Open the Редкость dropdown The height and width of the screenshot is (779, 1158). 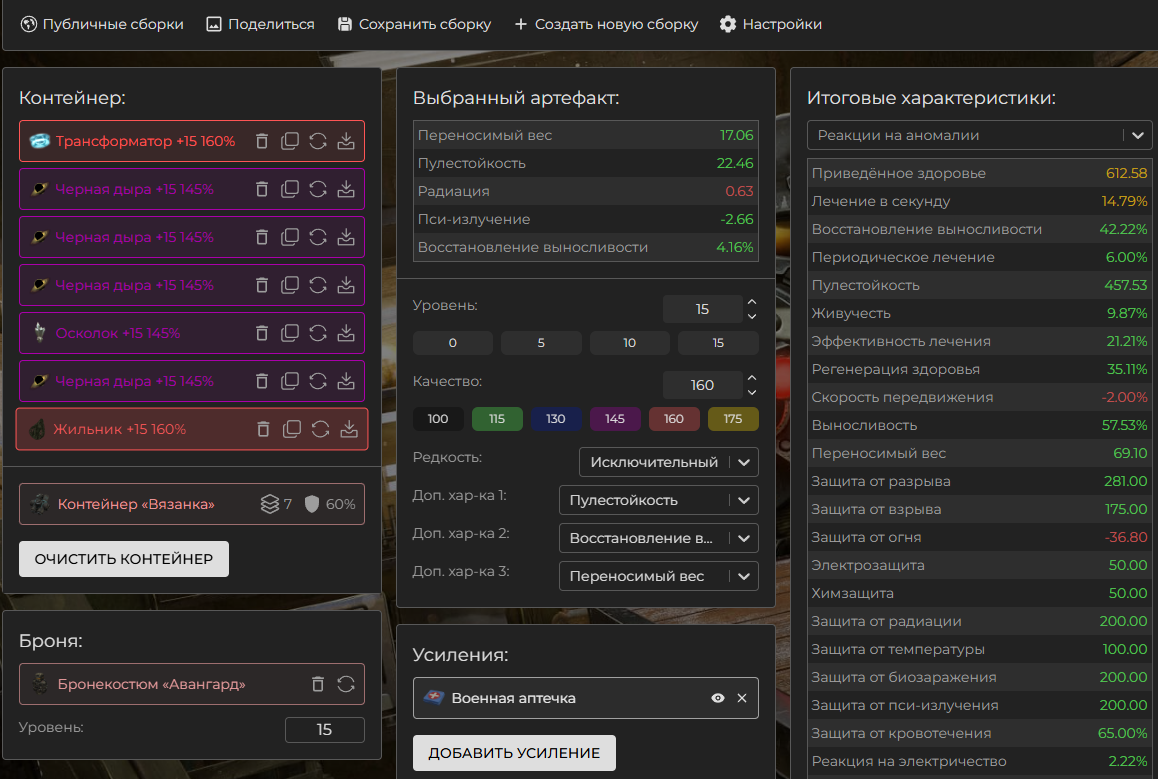pos(668,462)
